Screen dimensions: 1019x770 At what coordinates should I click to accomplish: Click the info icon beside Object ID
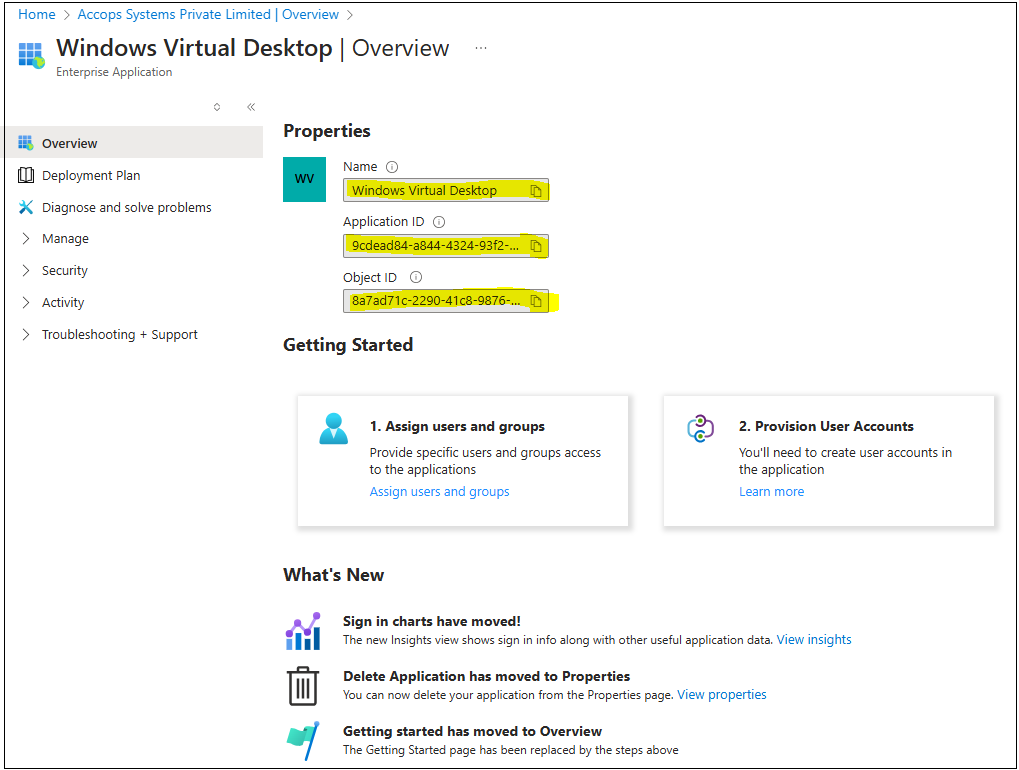pyautogui.click(x=416, y=277)
